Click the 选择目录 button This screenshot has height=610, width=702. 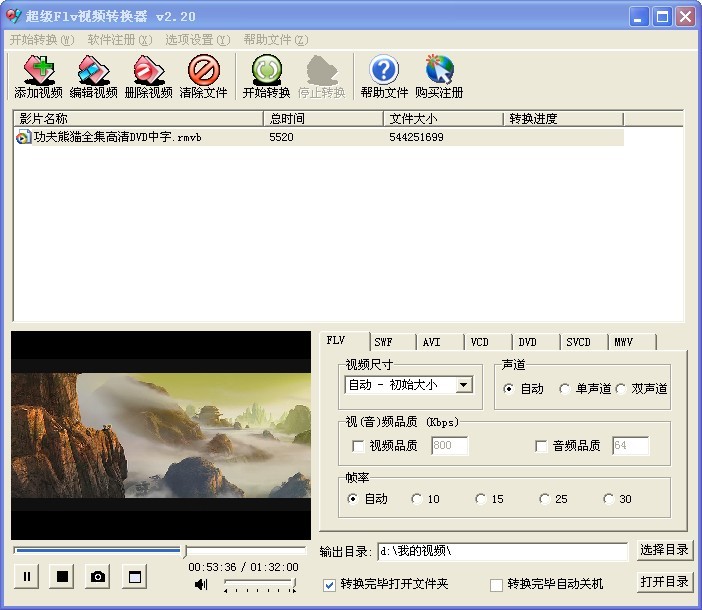click(664, 550)
